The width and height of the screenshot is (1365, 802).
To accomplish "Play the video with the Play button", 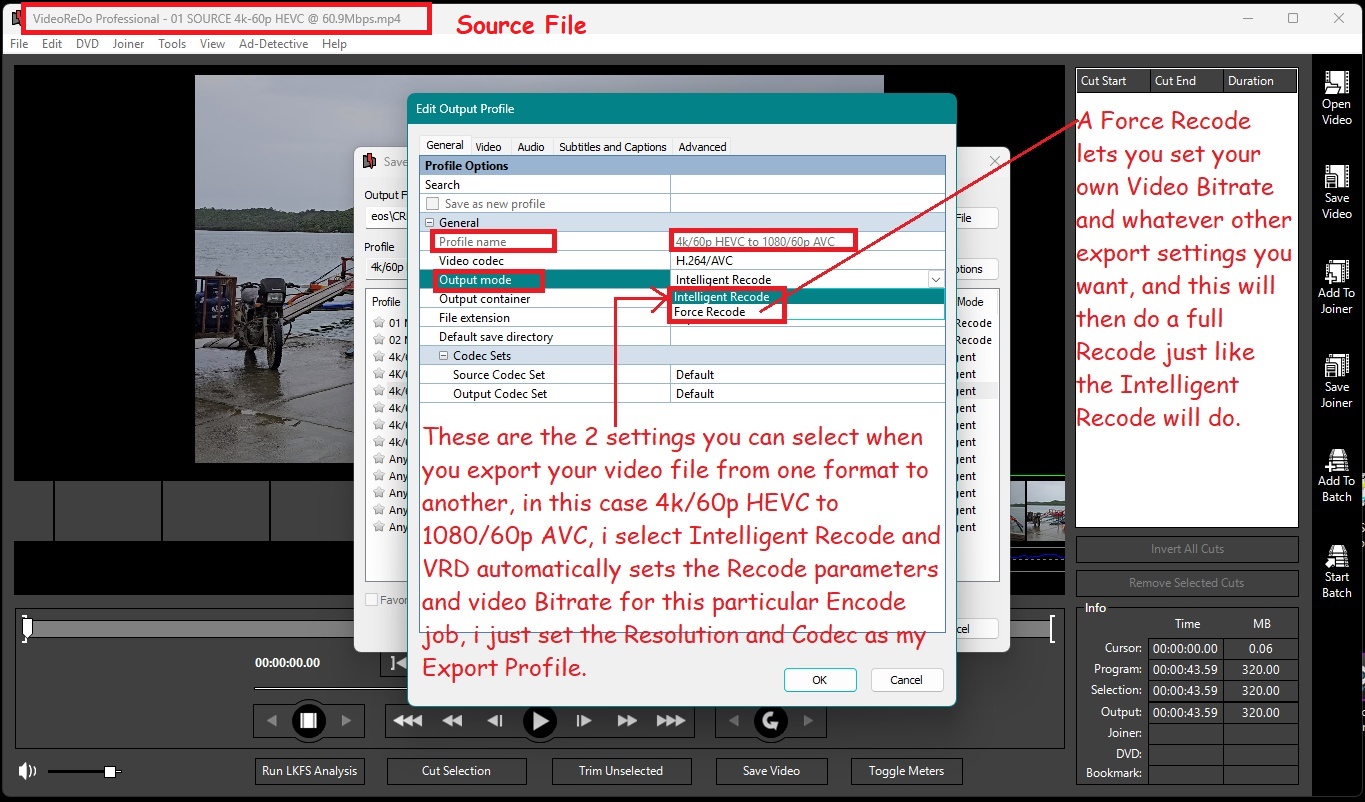I will [540, 720].
